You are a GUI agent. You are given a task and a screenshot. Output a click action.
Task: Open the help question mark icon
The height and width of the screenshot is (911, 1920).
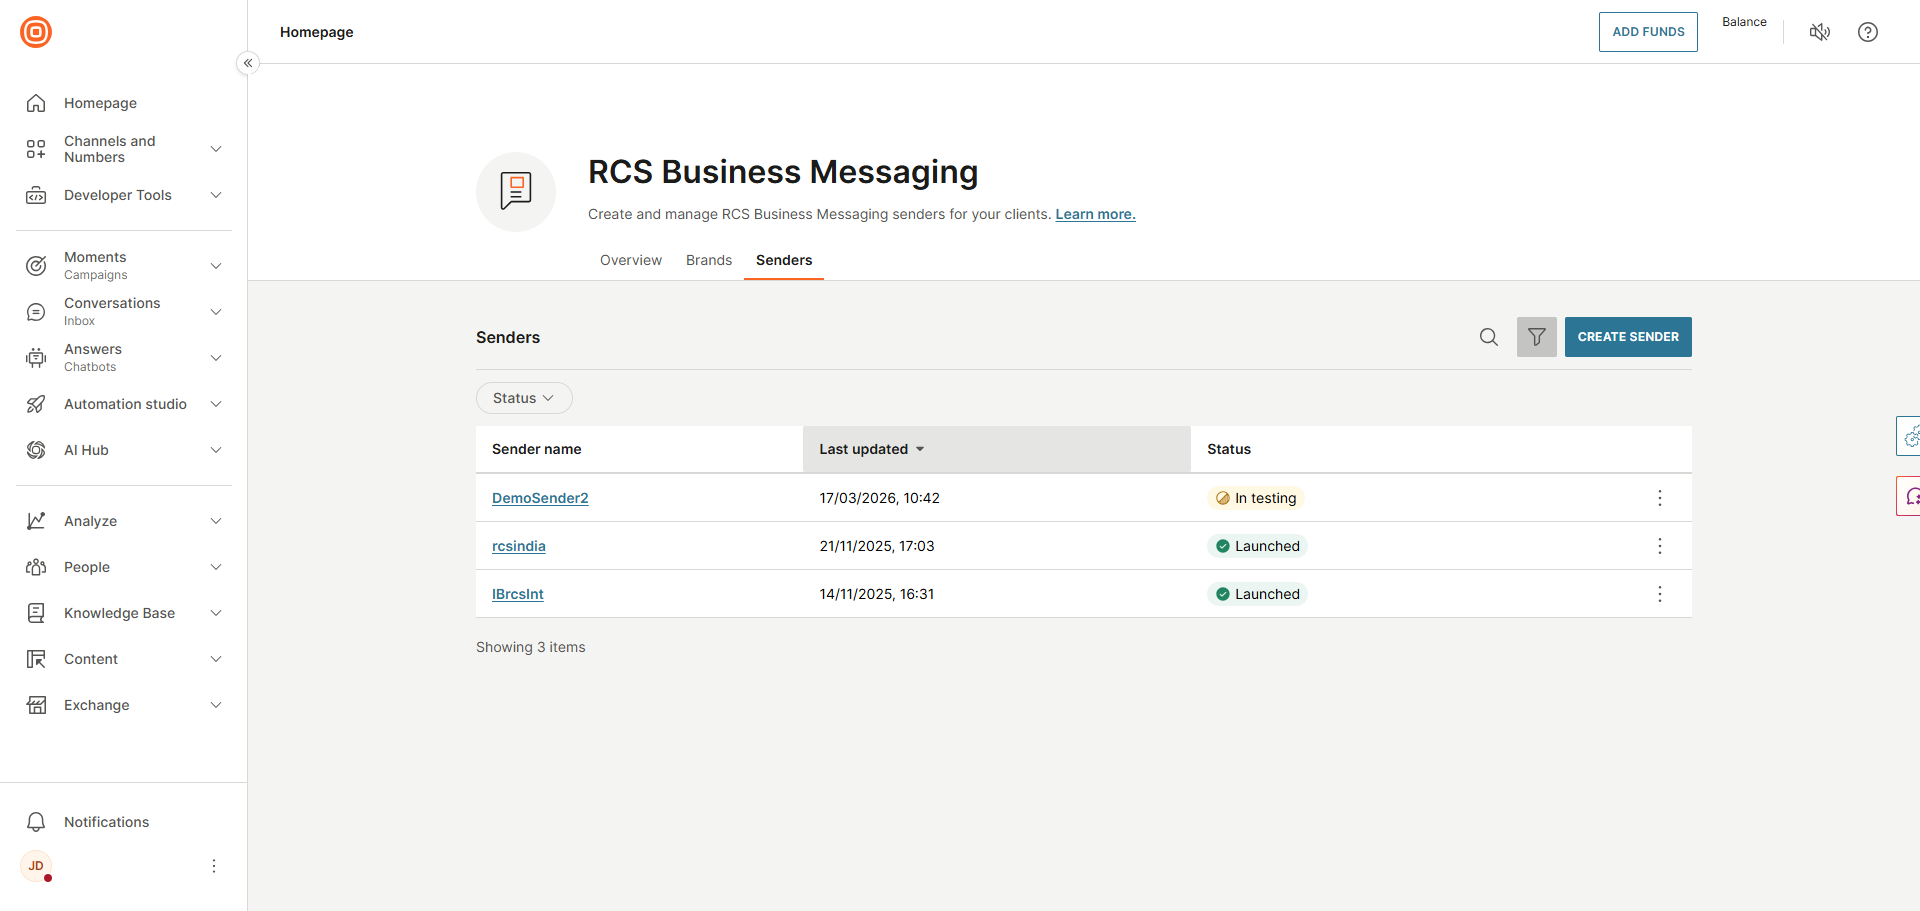click(1868, 31)
